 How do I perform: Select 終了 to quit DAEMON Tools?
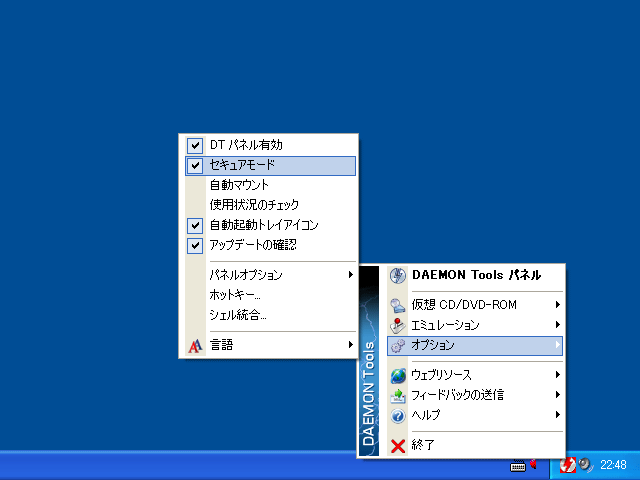pos(475,445)
